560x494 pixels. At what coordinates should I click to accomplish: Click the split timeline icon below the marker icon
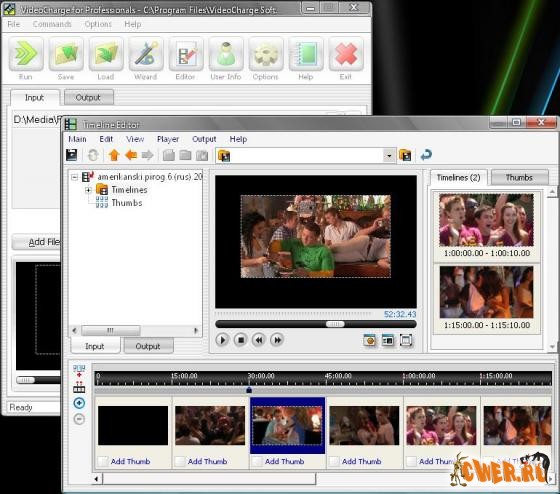[x=79, y=387]
